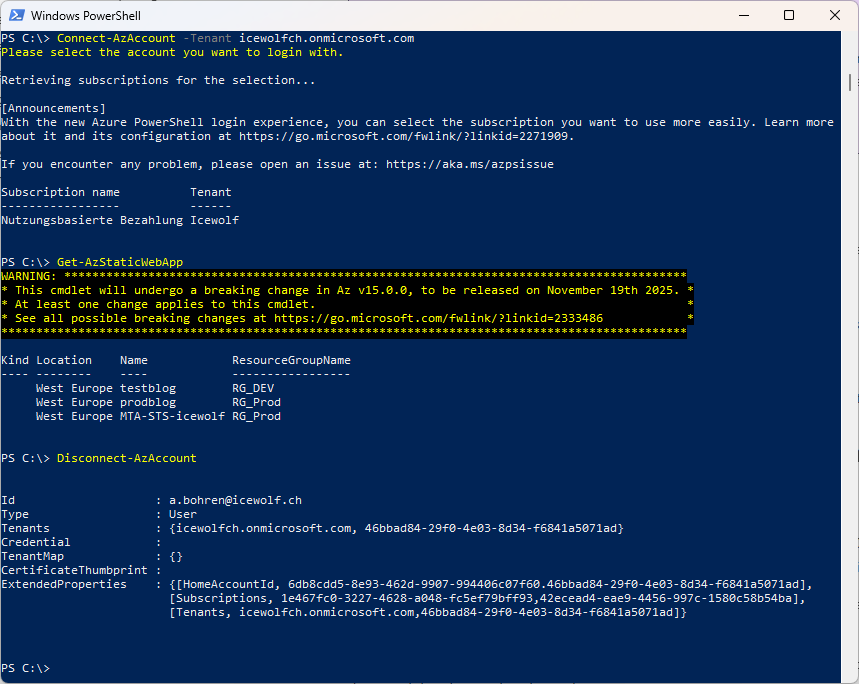Click the RG_DEV resource group value
Viewport: 859px width, 684px height.
pyautogui.click(x=253, y=388)
